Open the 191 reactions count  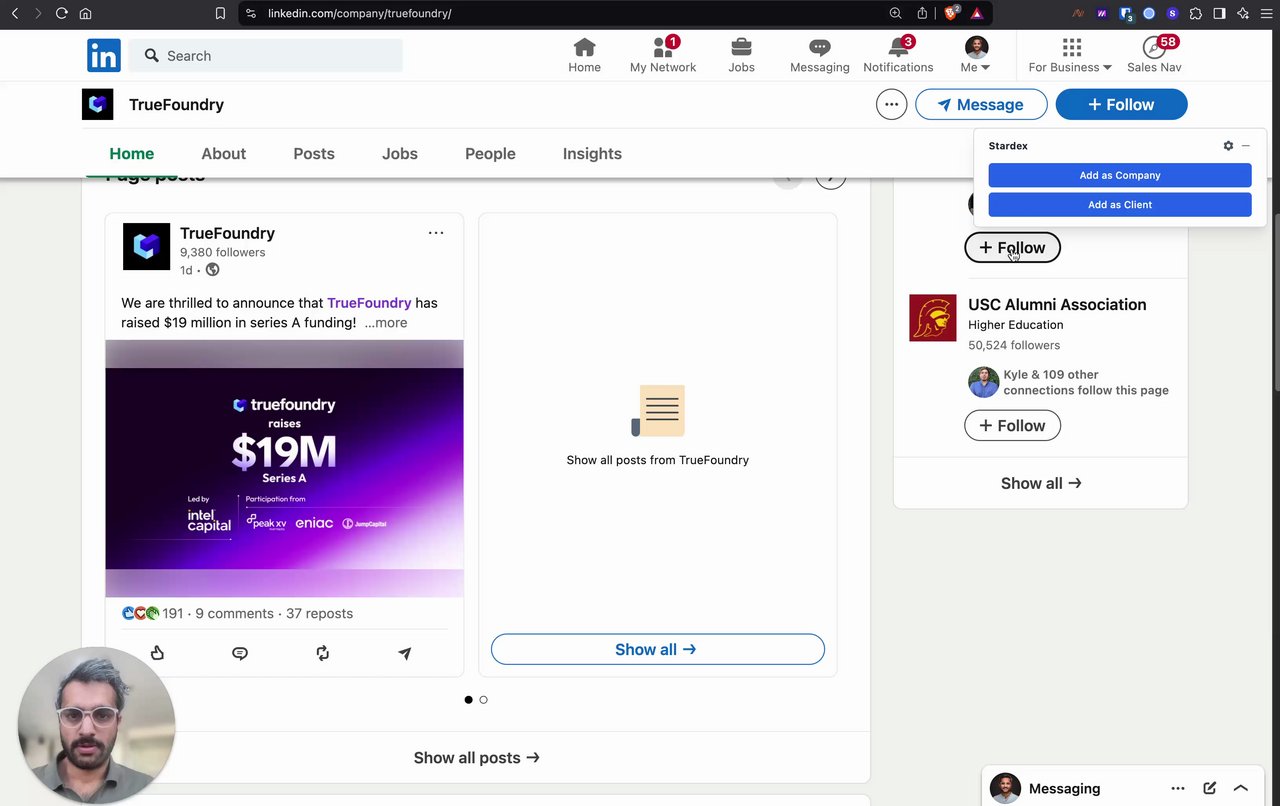(x=153, y=614)
